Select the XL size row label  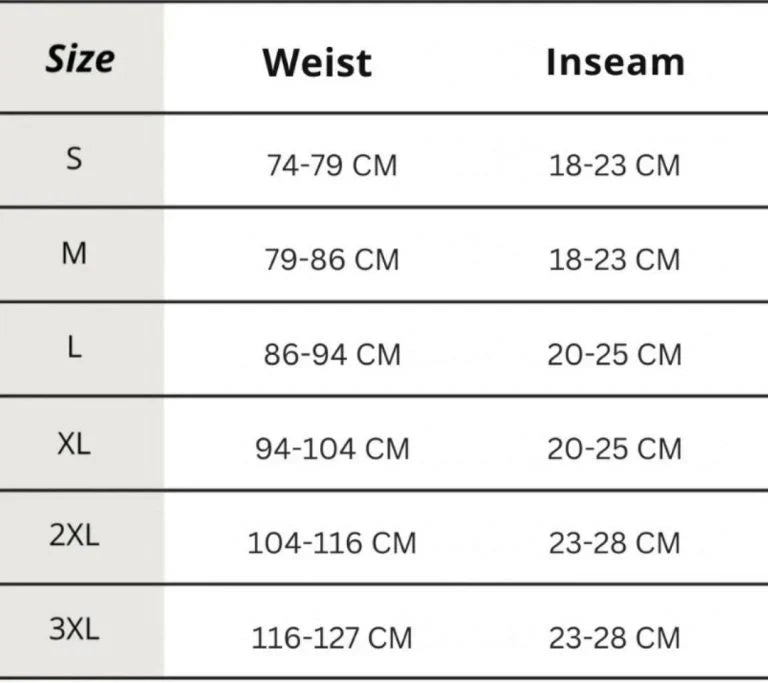(x=74, y=444)
